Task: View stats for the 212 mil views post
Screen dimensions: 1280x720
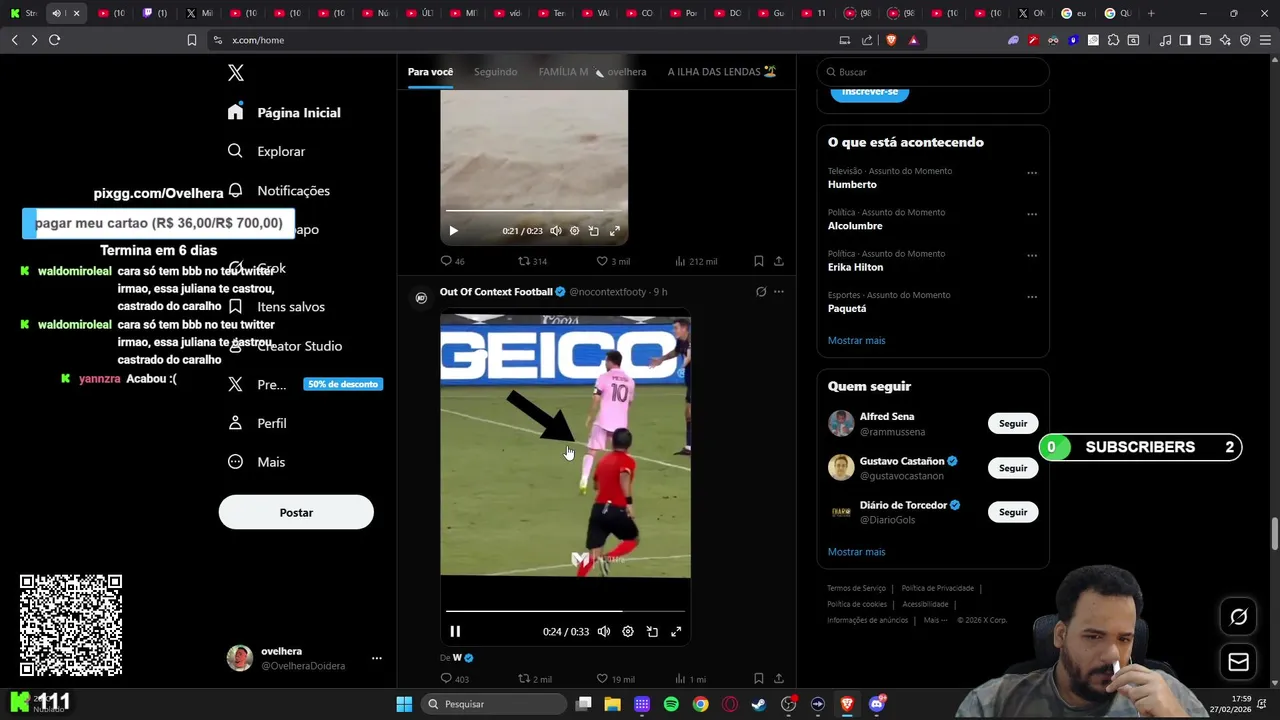Action: pyautogui.click(x=696, y=261)
